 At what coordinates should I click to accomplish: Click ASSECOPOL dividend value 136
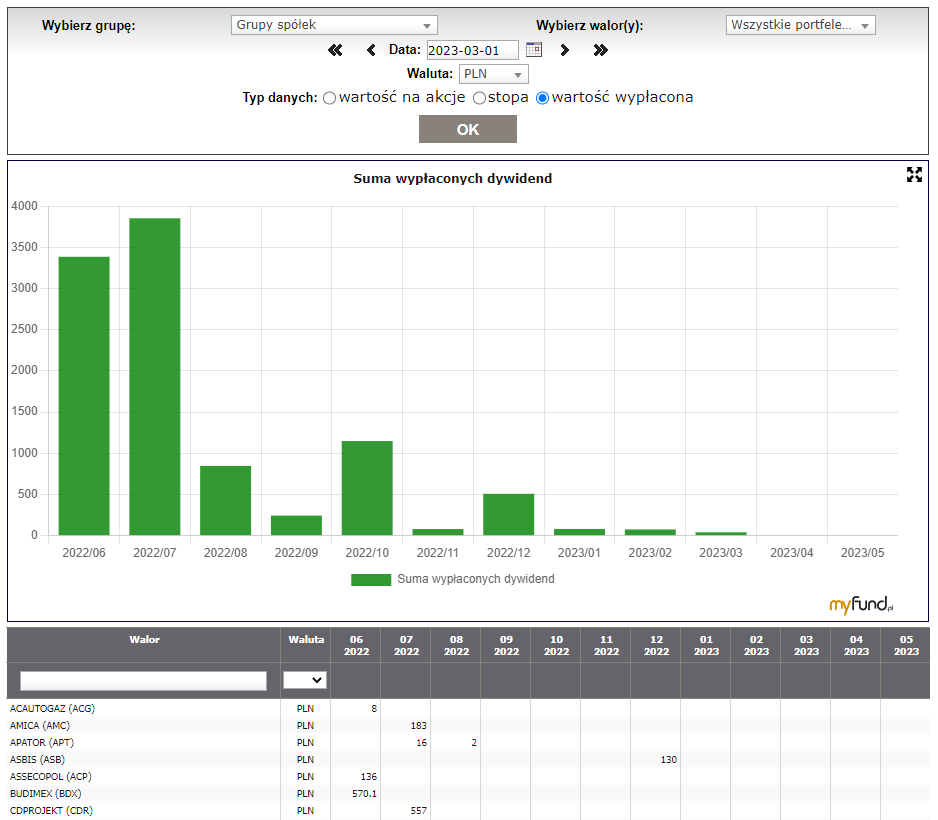368,777
